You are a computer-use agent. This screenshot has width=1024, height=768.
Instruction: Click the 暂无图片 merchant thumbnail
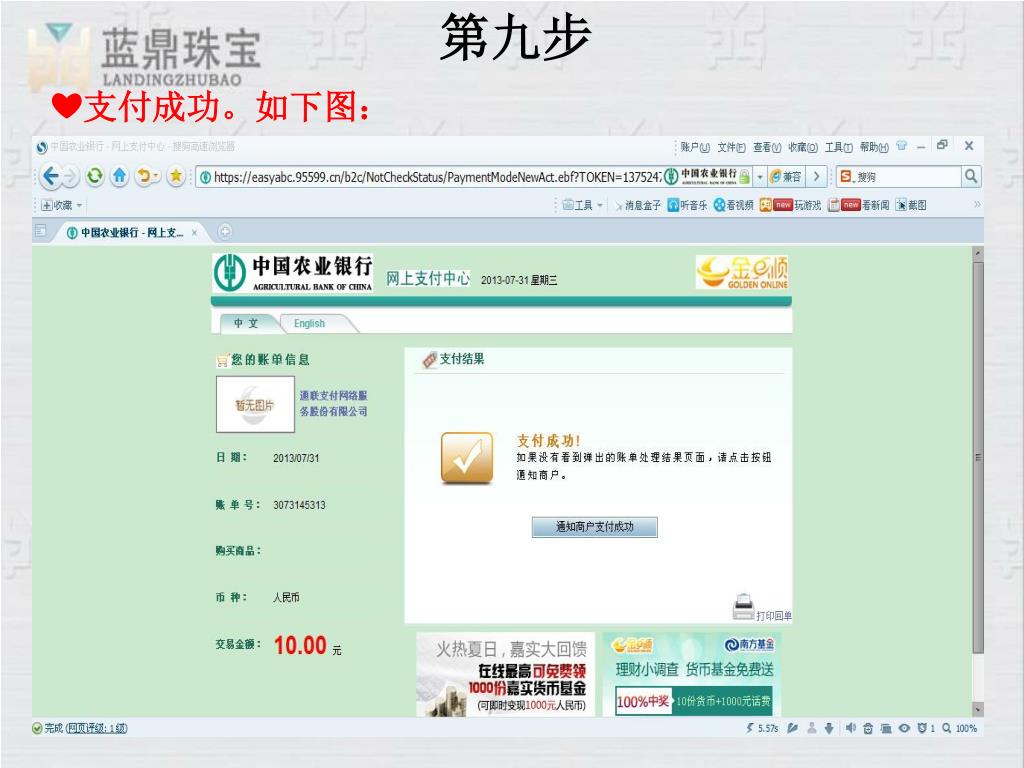coord(255,405)
